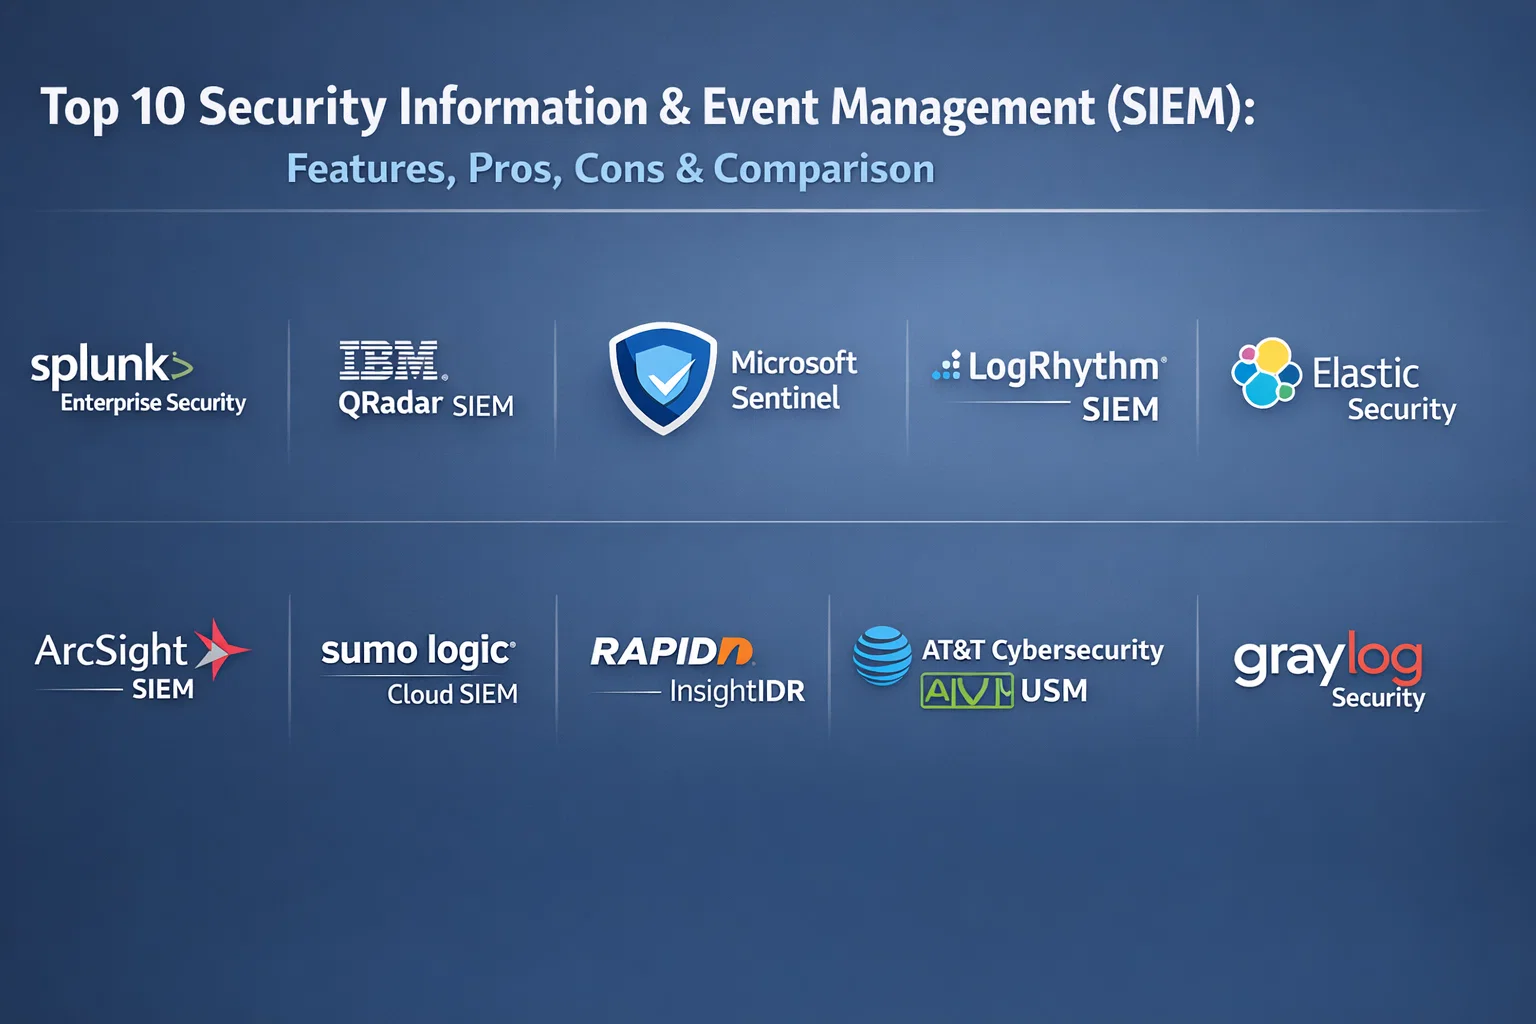Viewport: 1536px width, 1024px height.
Task: Click the IBM striped logo
Action: 390,361
